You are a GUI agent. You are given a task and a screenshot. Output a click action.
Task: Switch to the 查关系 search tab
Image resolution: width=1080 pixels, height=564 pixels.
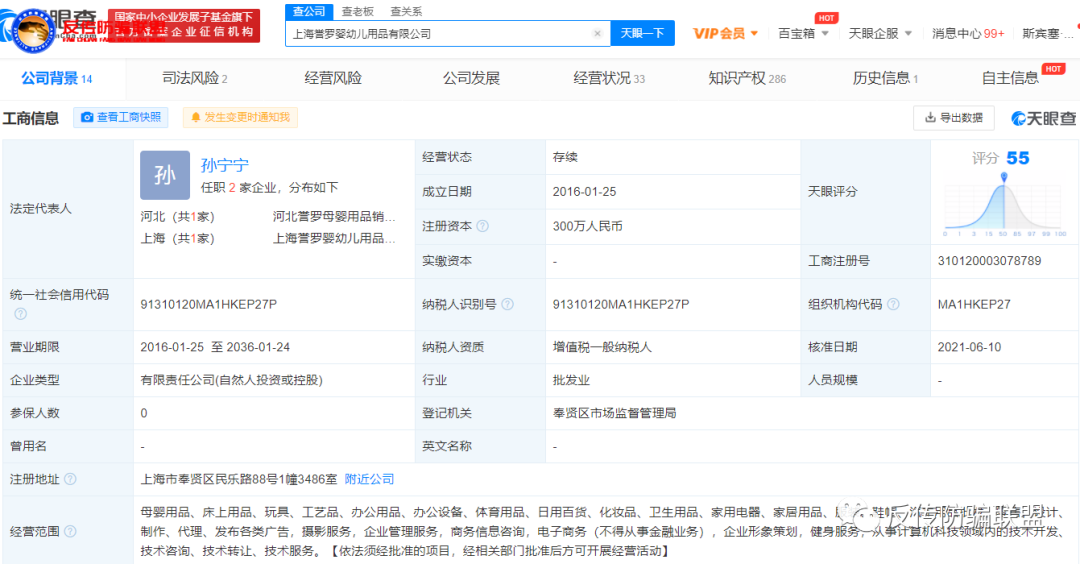(406, 11)
